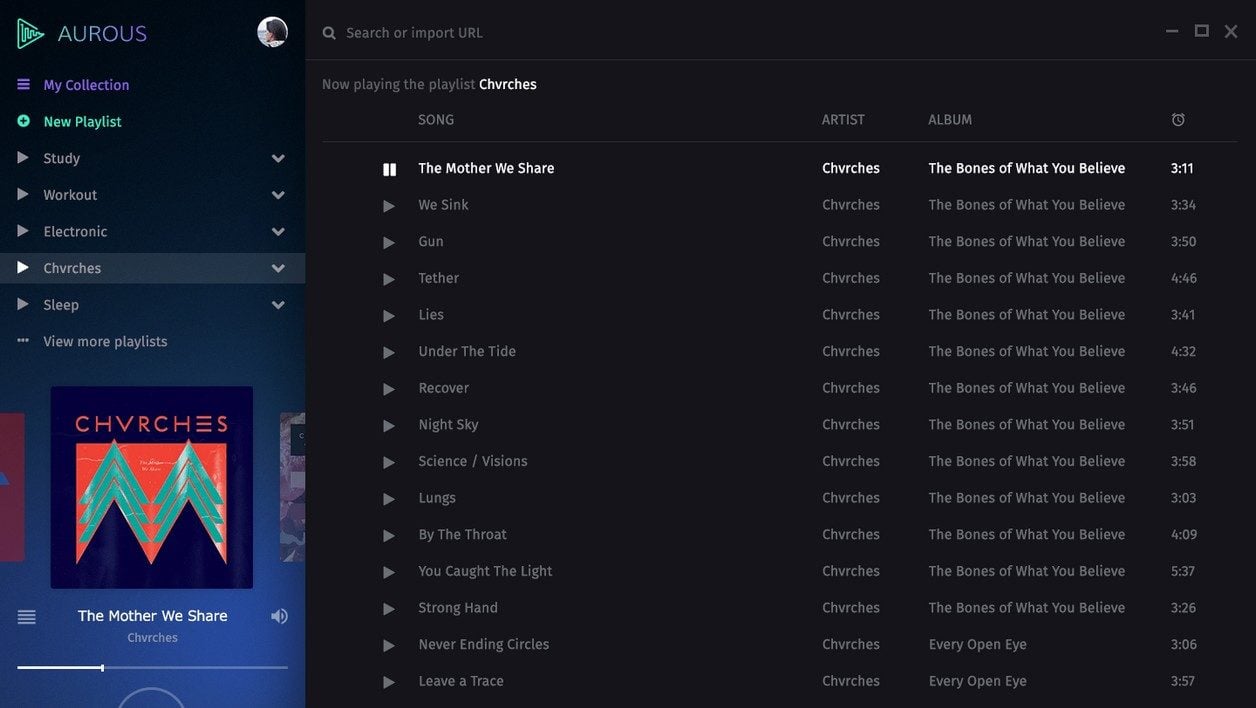This screenshot has width=1256, height=708.
Task: Play the song Lies
Action: pyautogui.click(x=389, y=316)
